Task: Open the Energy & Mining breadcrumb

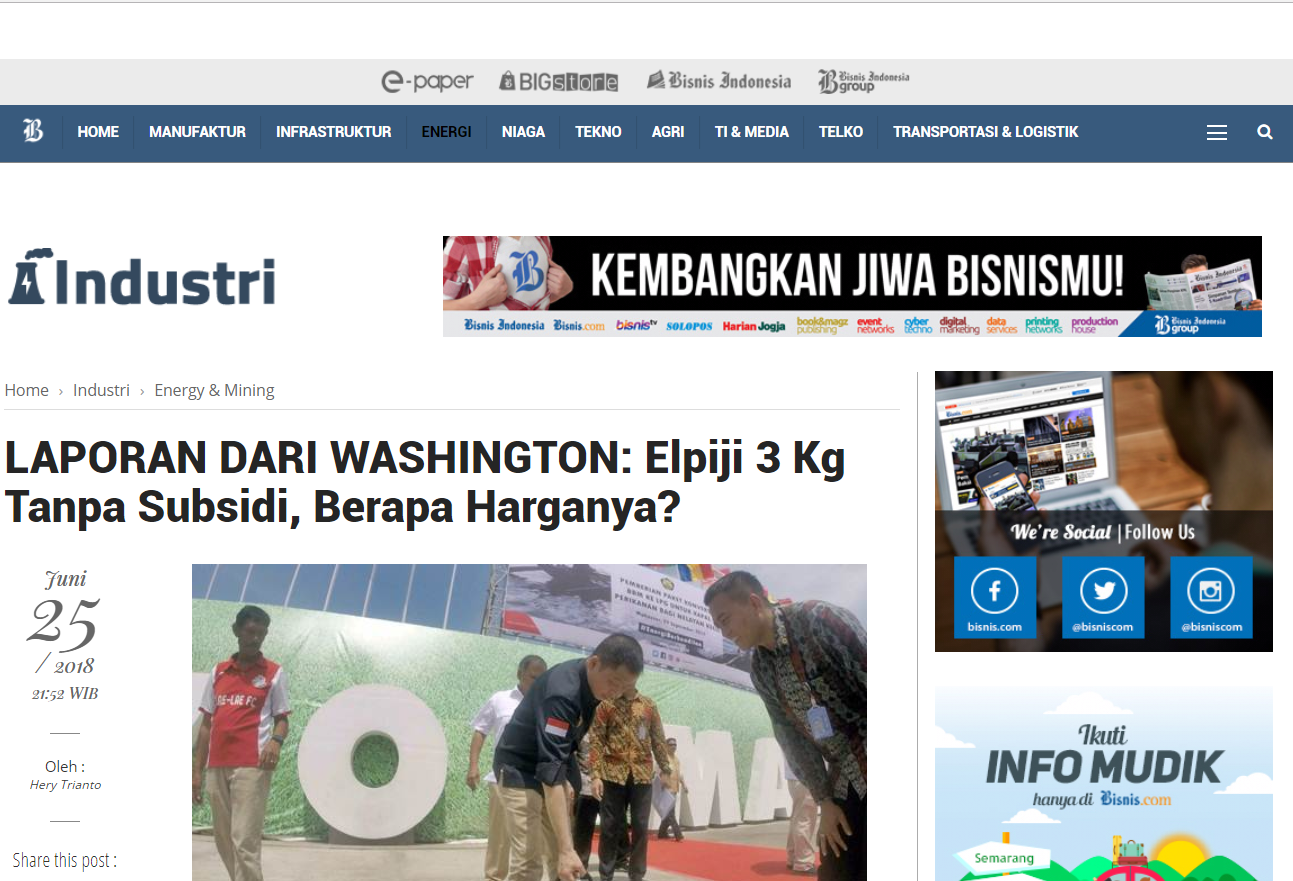Action: [x=214, y=390]
